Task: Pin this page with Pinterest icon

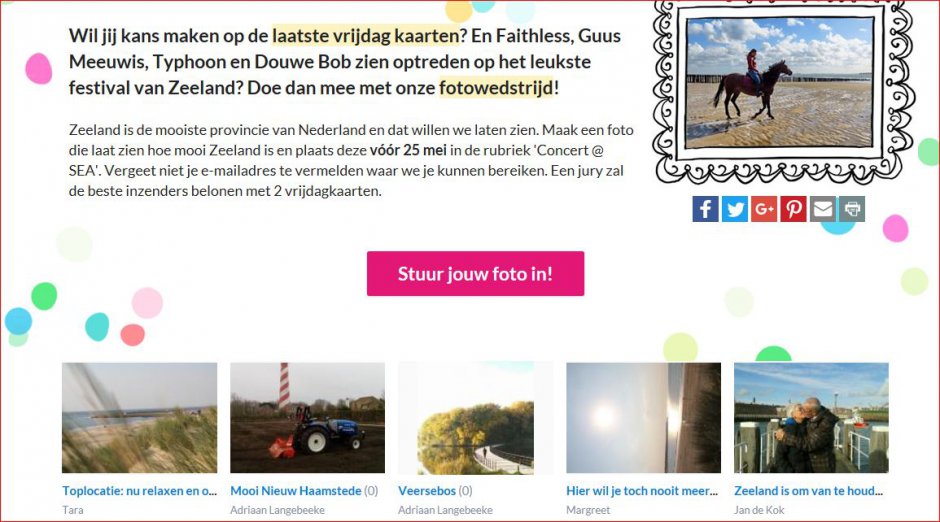Action: pos(793,209)
